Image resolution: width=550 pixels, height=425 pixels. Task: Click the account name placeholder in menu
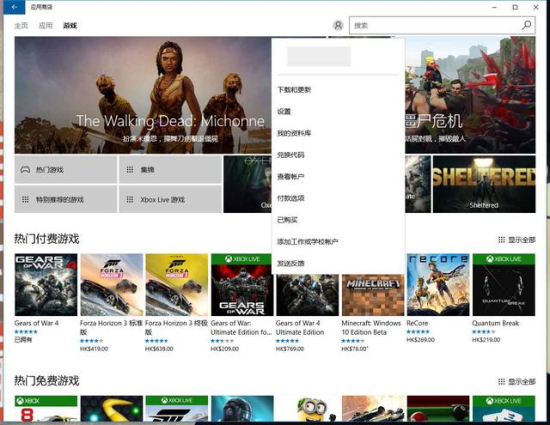(319, 56)
